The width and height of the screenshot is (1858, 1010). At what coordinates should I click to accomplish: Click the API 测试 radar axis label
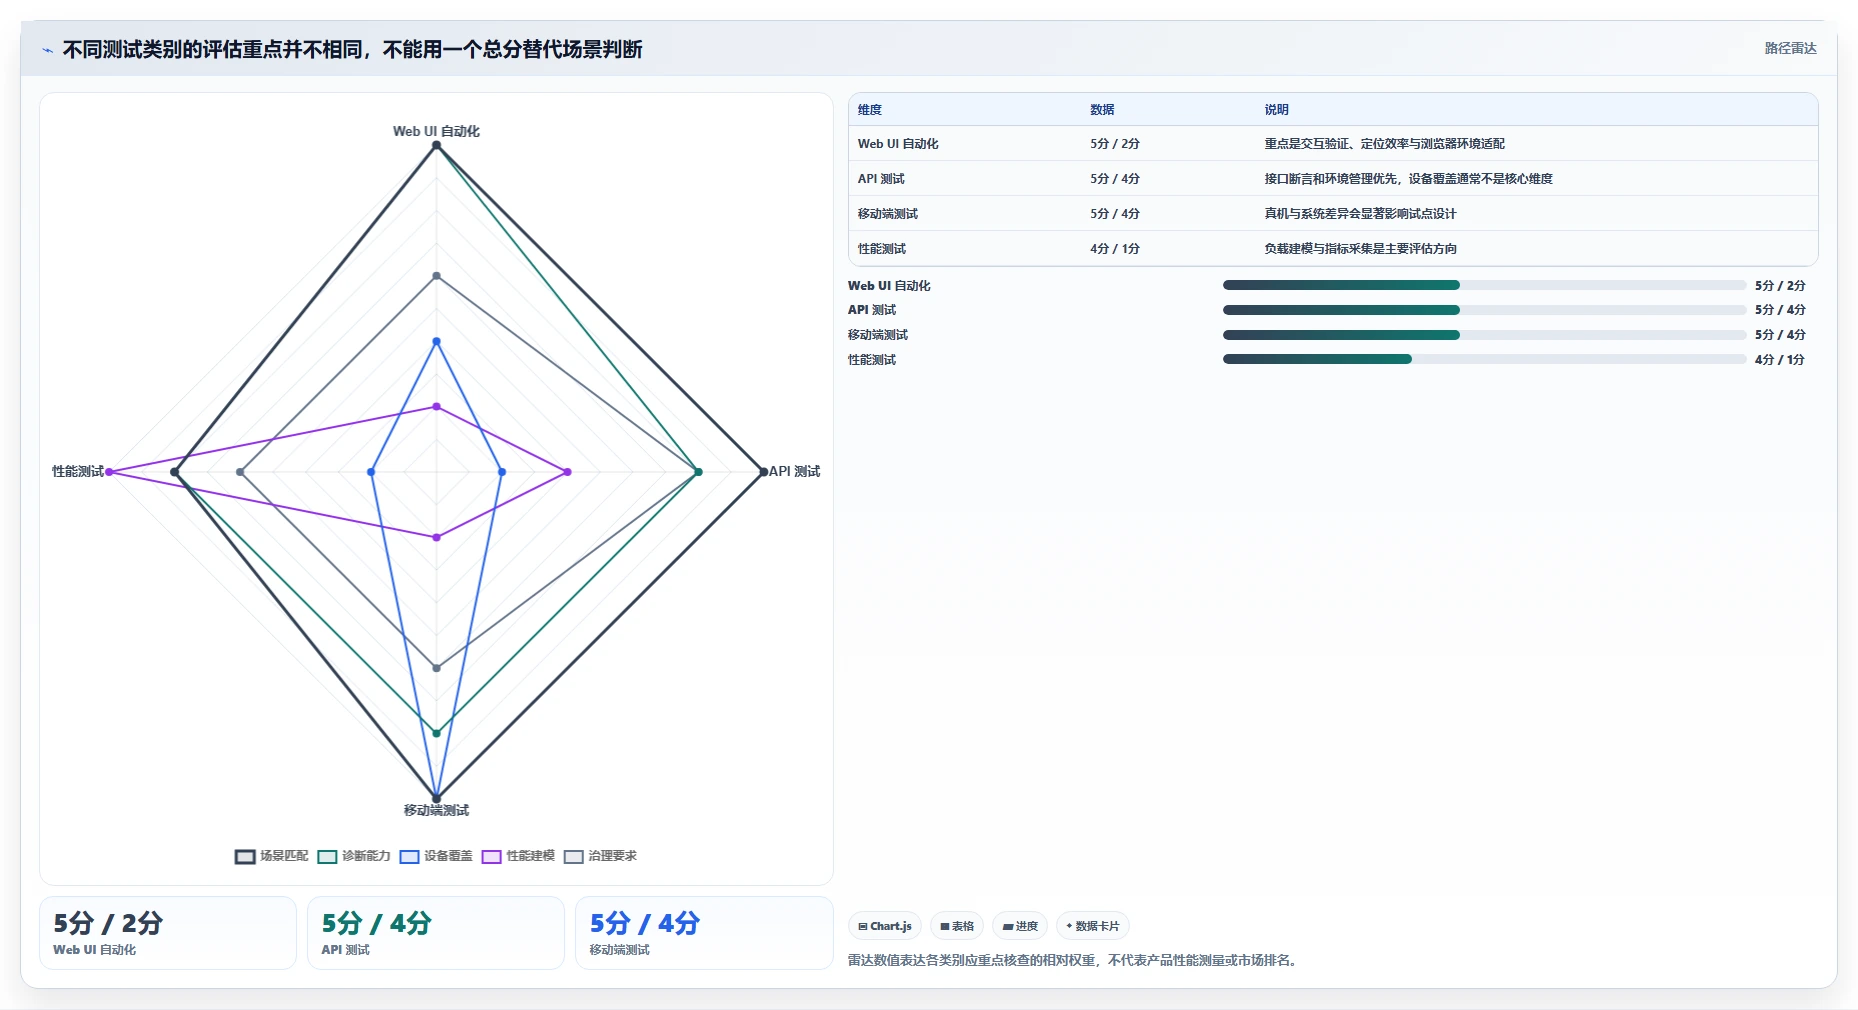(794, 471)
